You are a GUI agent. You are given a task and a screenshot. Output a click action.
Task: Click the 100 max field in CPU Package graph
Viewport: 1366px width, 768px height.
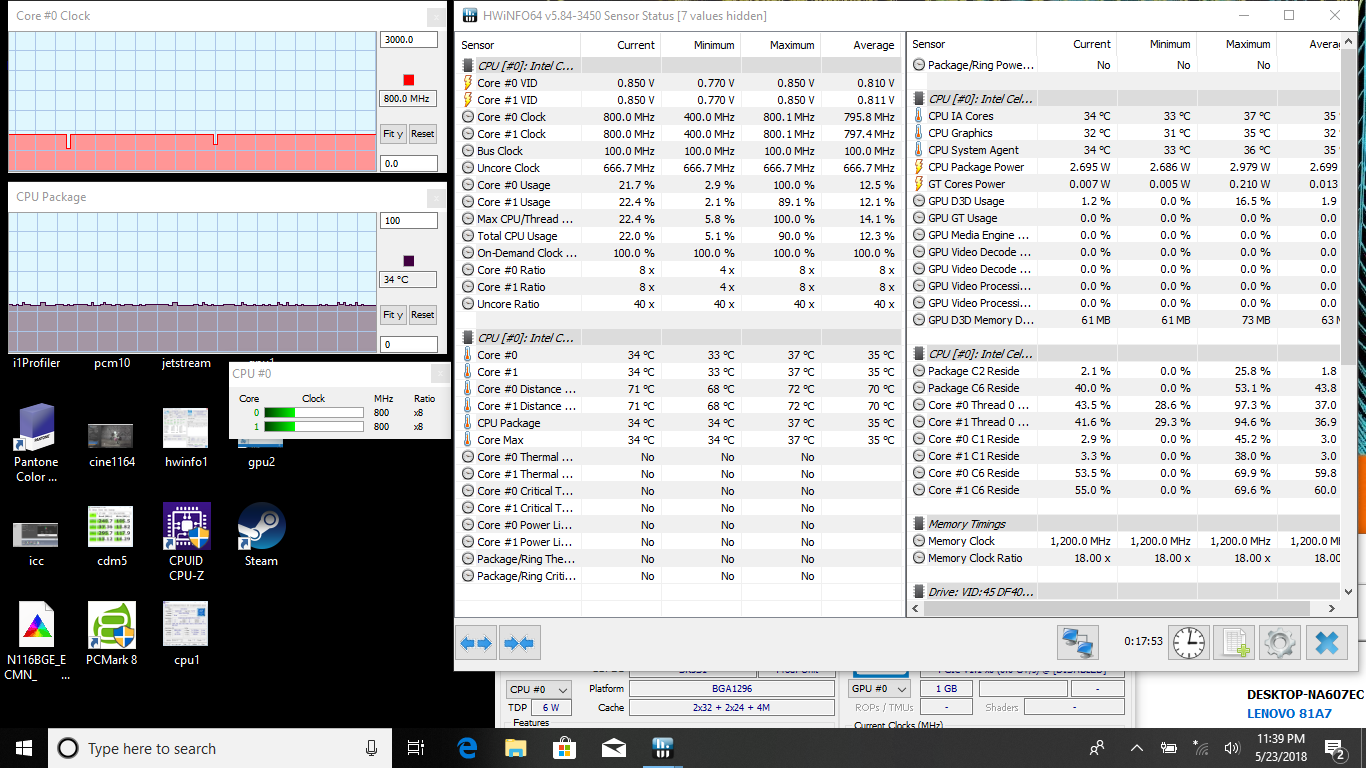click(x=408, y=220)
